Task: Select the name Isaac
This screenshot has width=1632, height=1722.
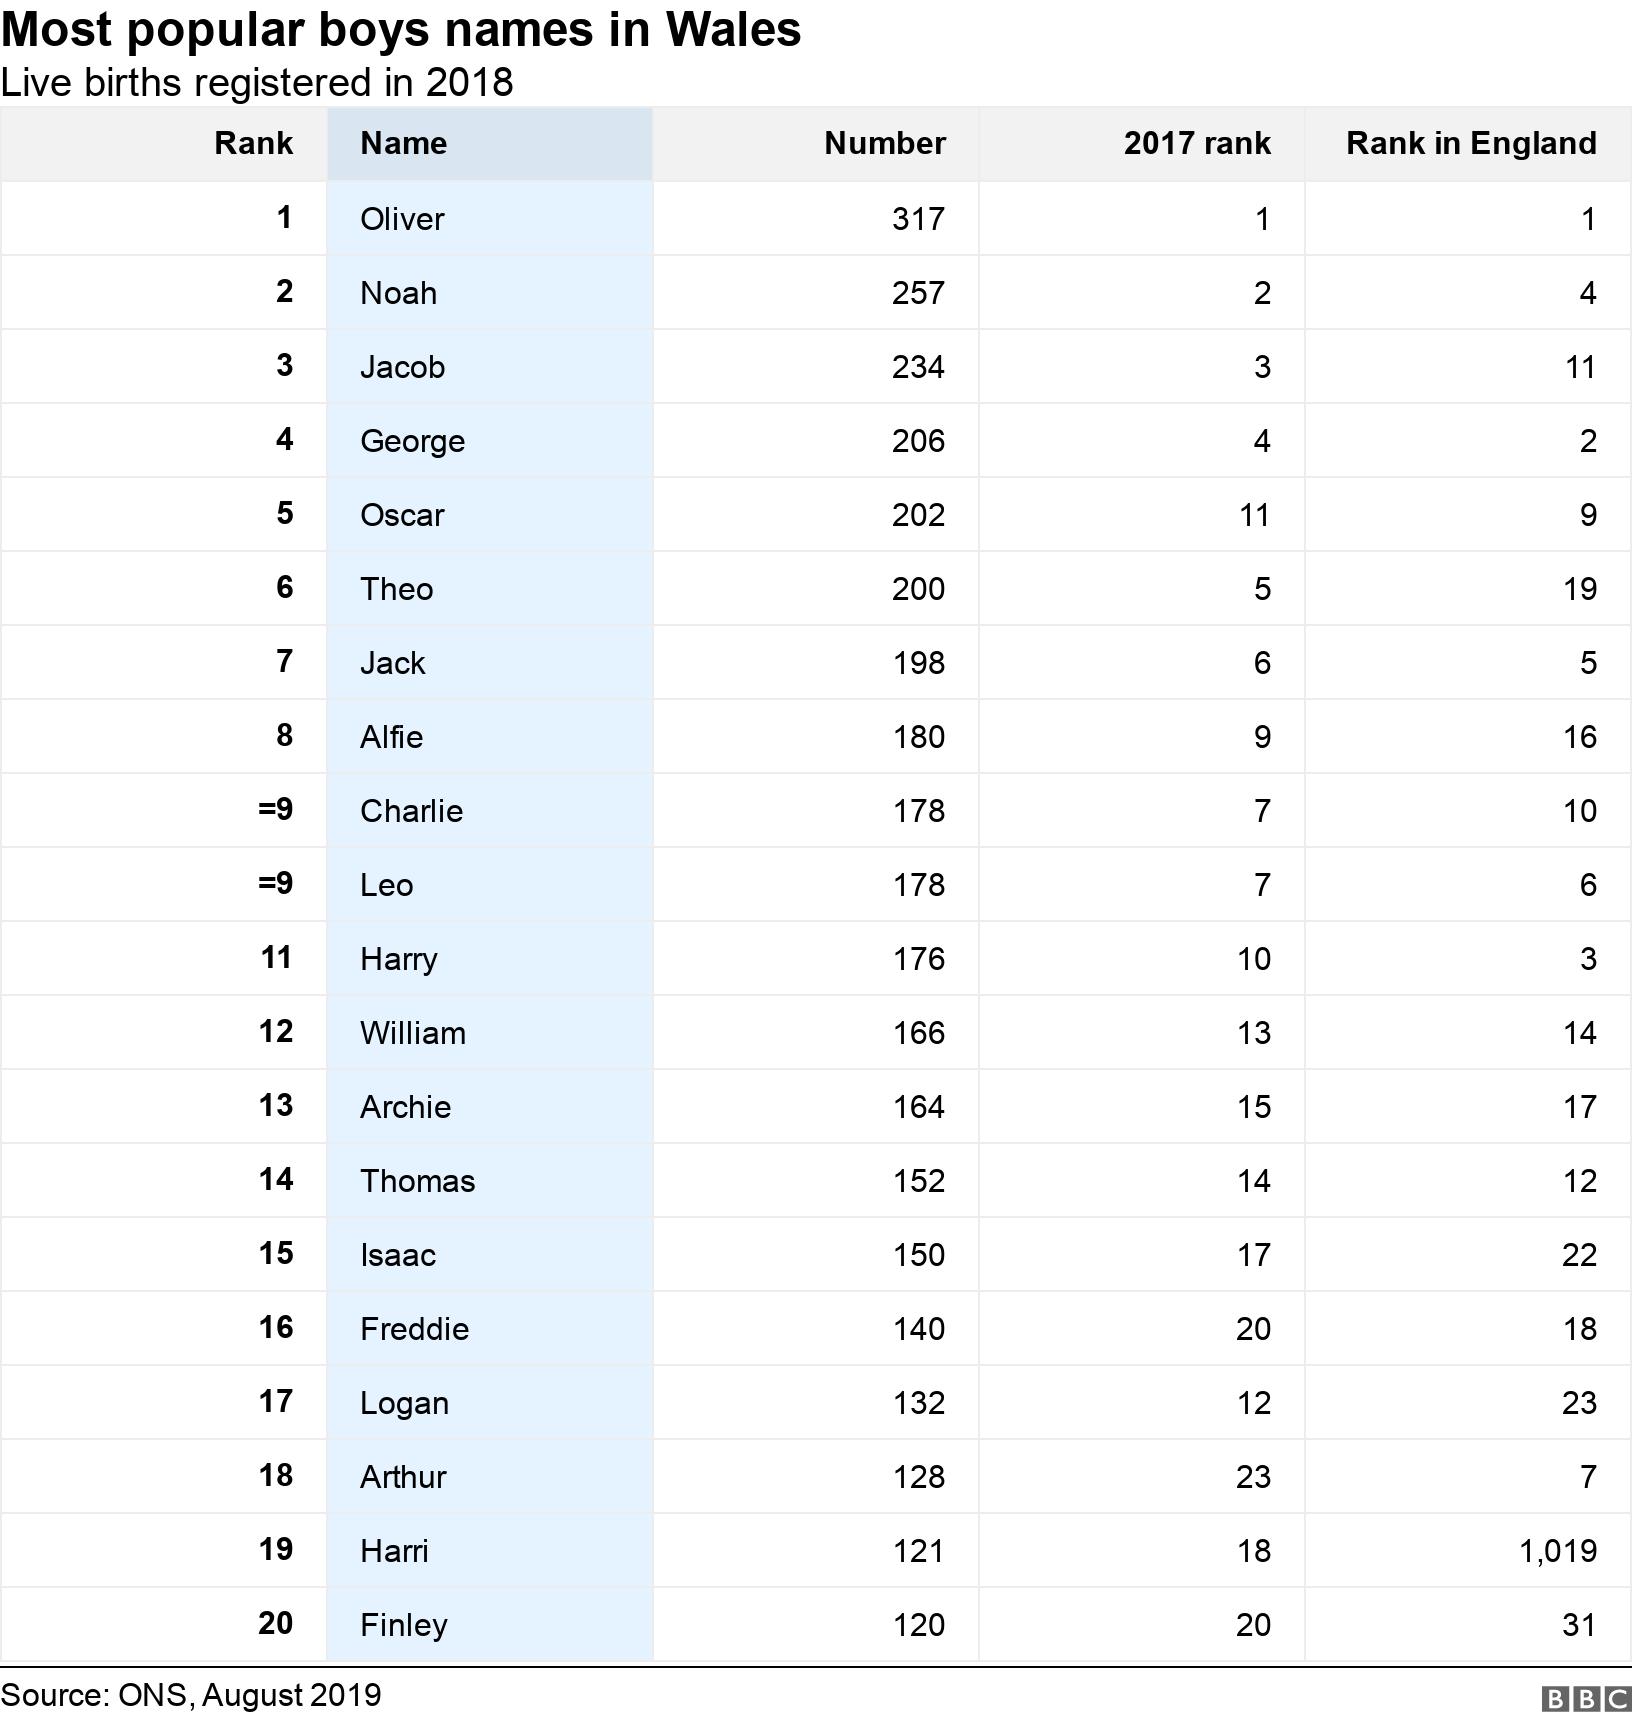Action: 398,1254
